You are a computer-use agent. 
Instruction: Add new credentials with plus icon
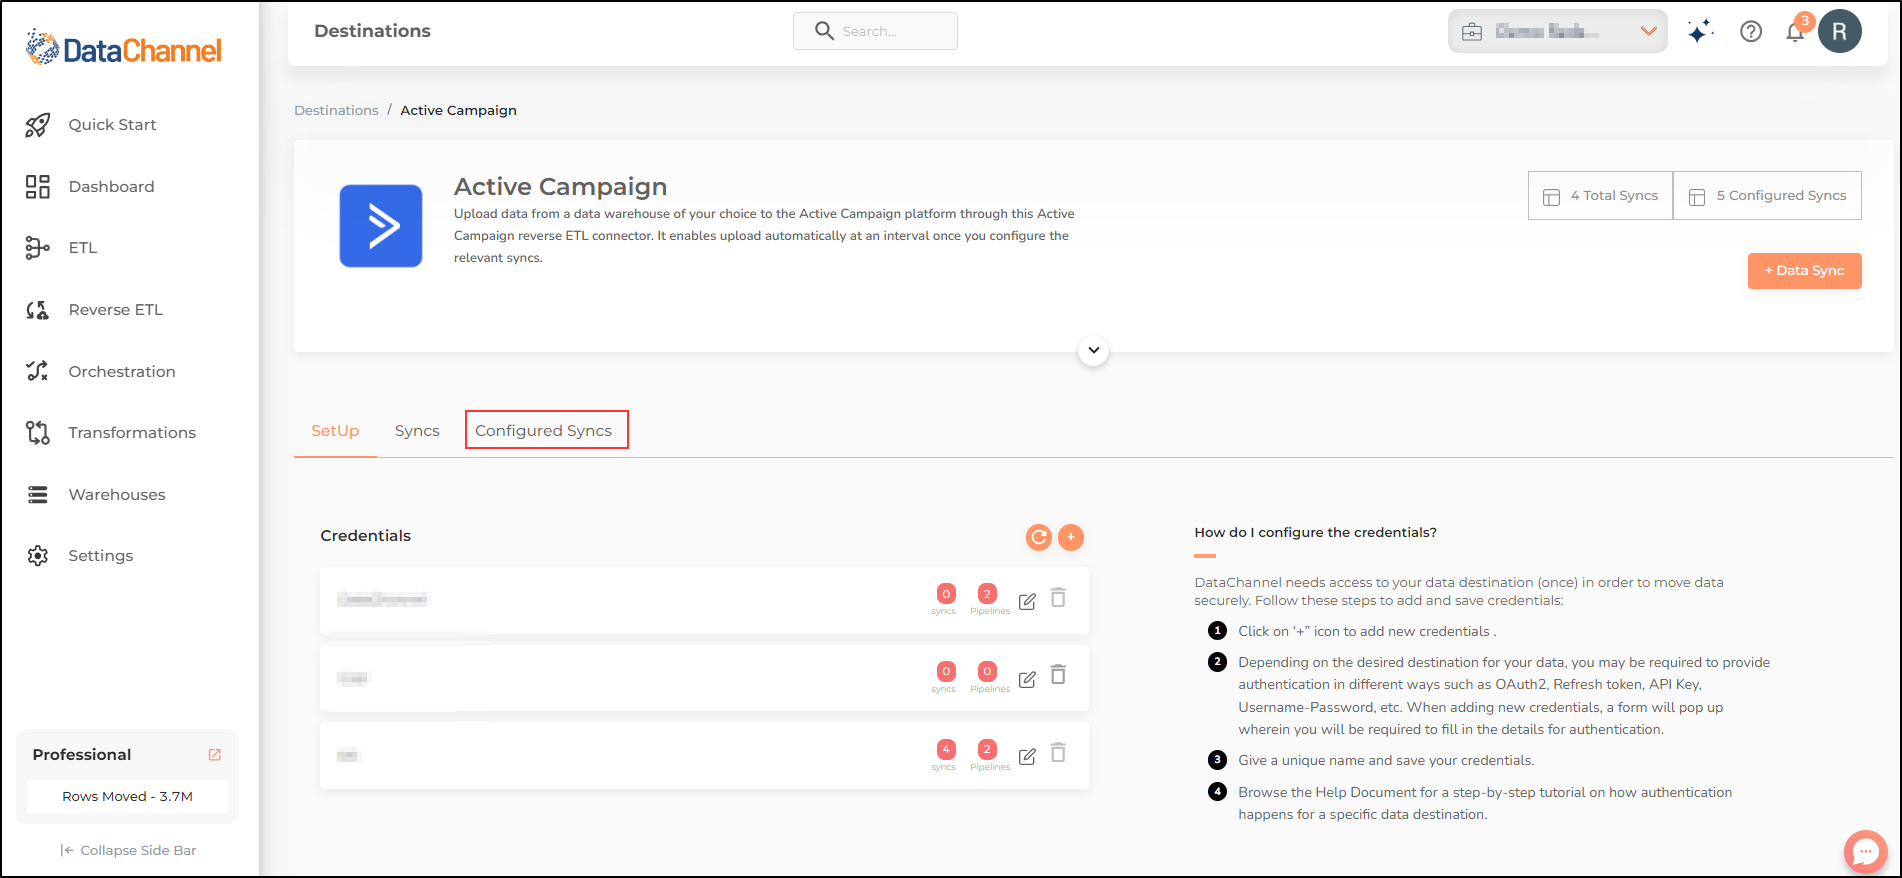click(x=1071, y=538)
